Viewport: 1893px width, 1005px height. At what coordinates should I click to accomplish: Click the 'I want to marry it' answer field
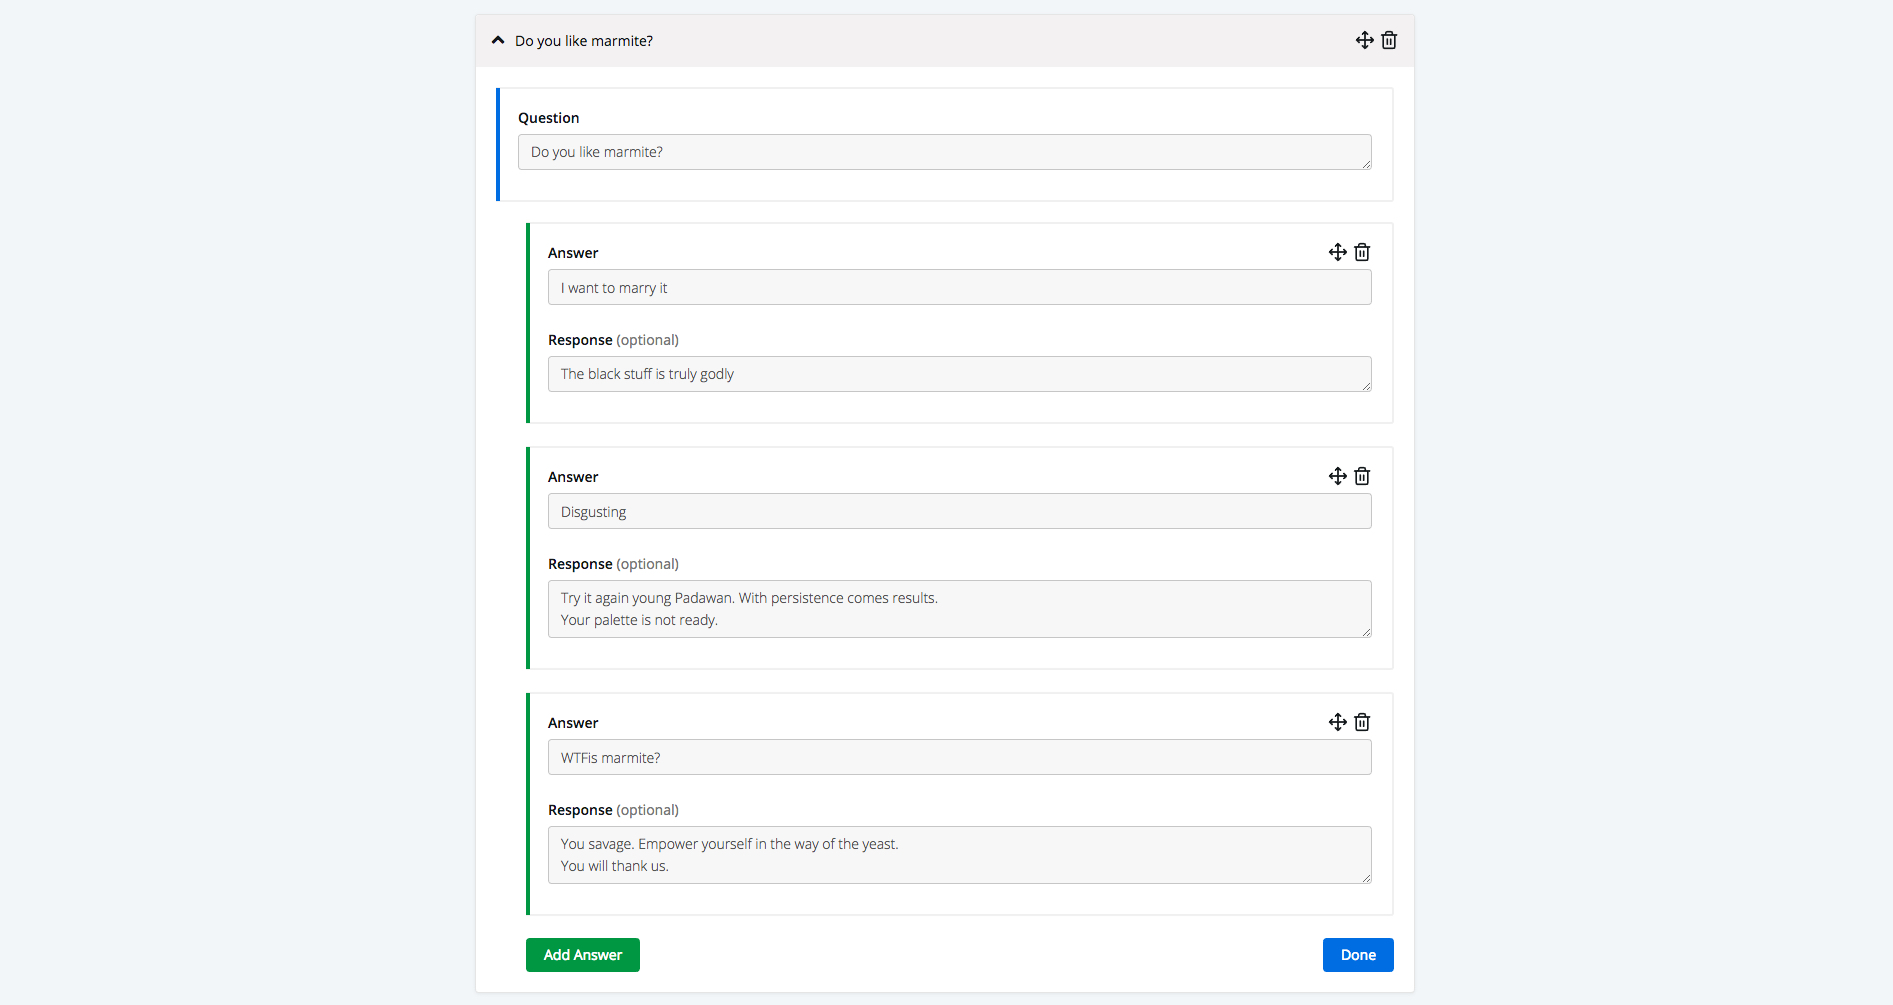pos(959,287)
